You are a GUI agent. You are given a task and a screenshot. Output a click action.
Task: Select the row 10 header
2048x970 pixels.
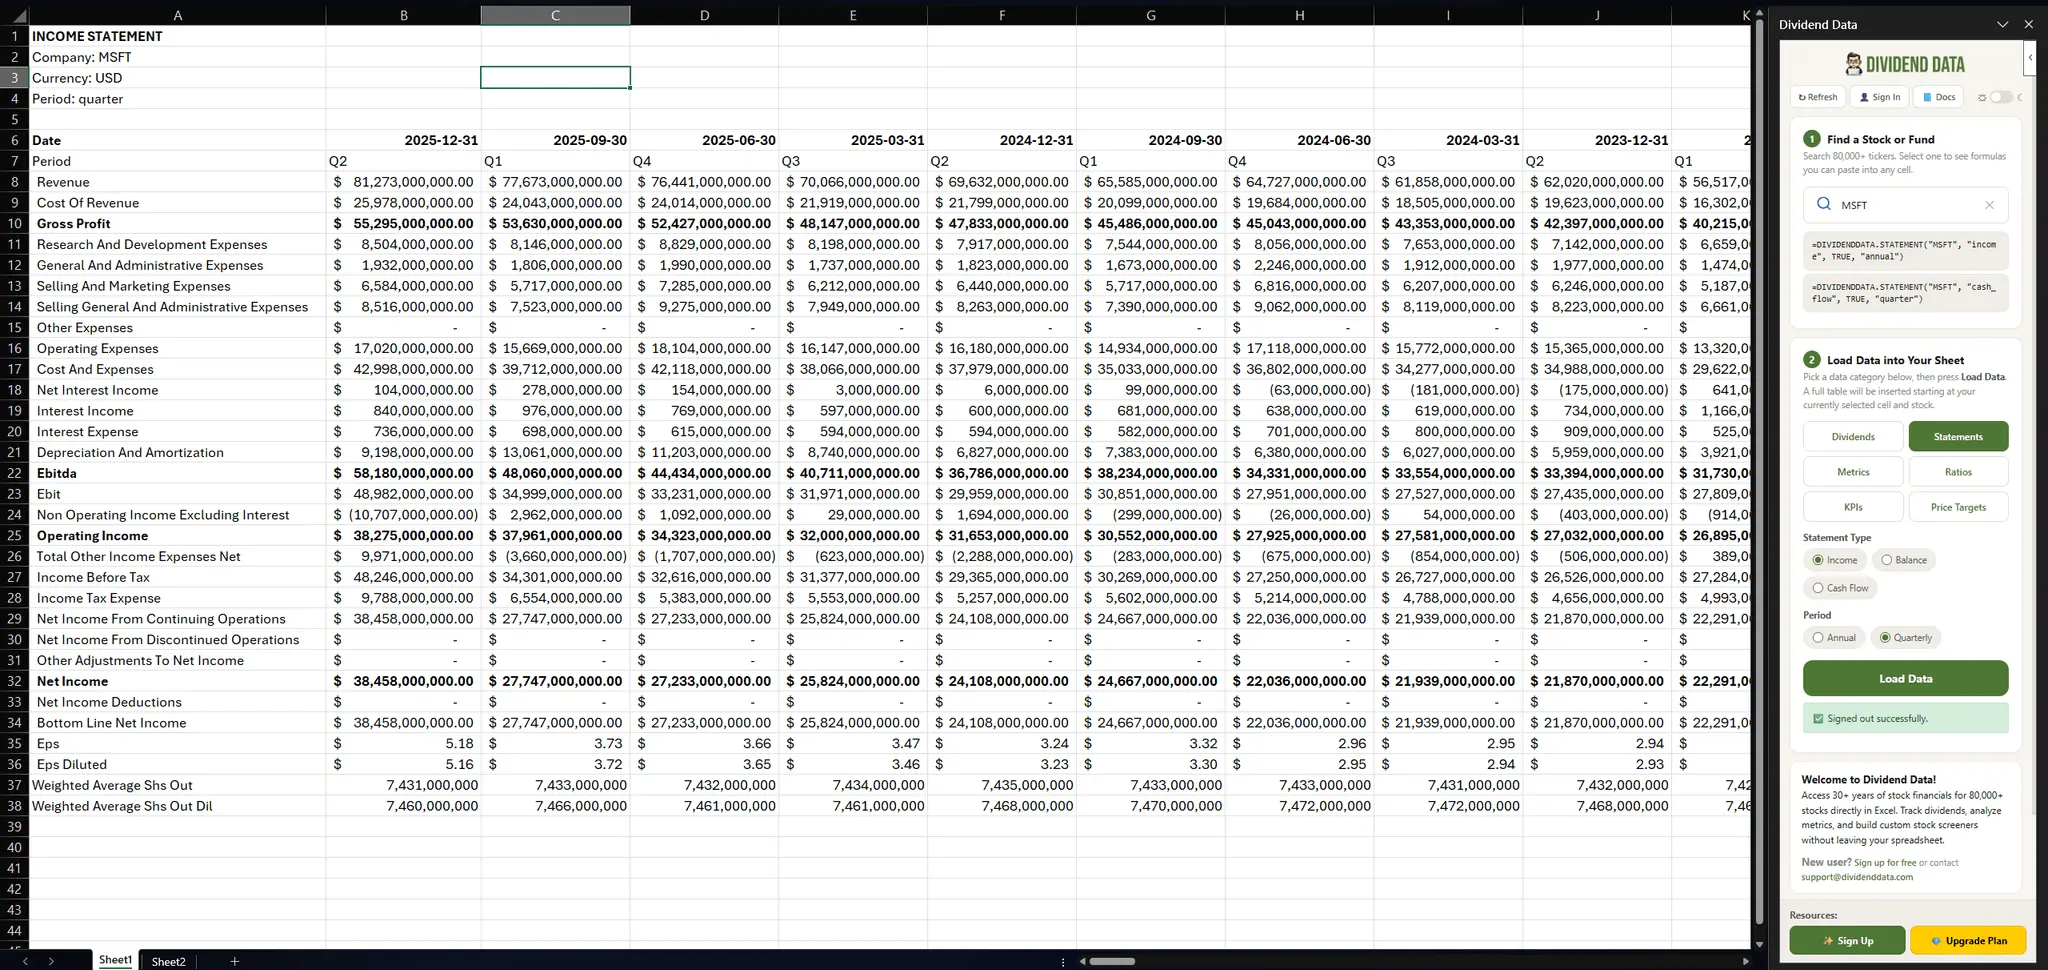click(14, 223)
